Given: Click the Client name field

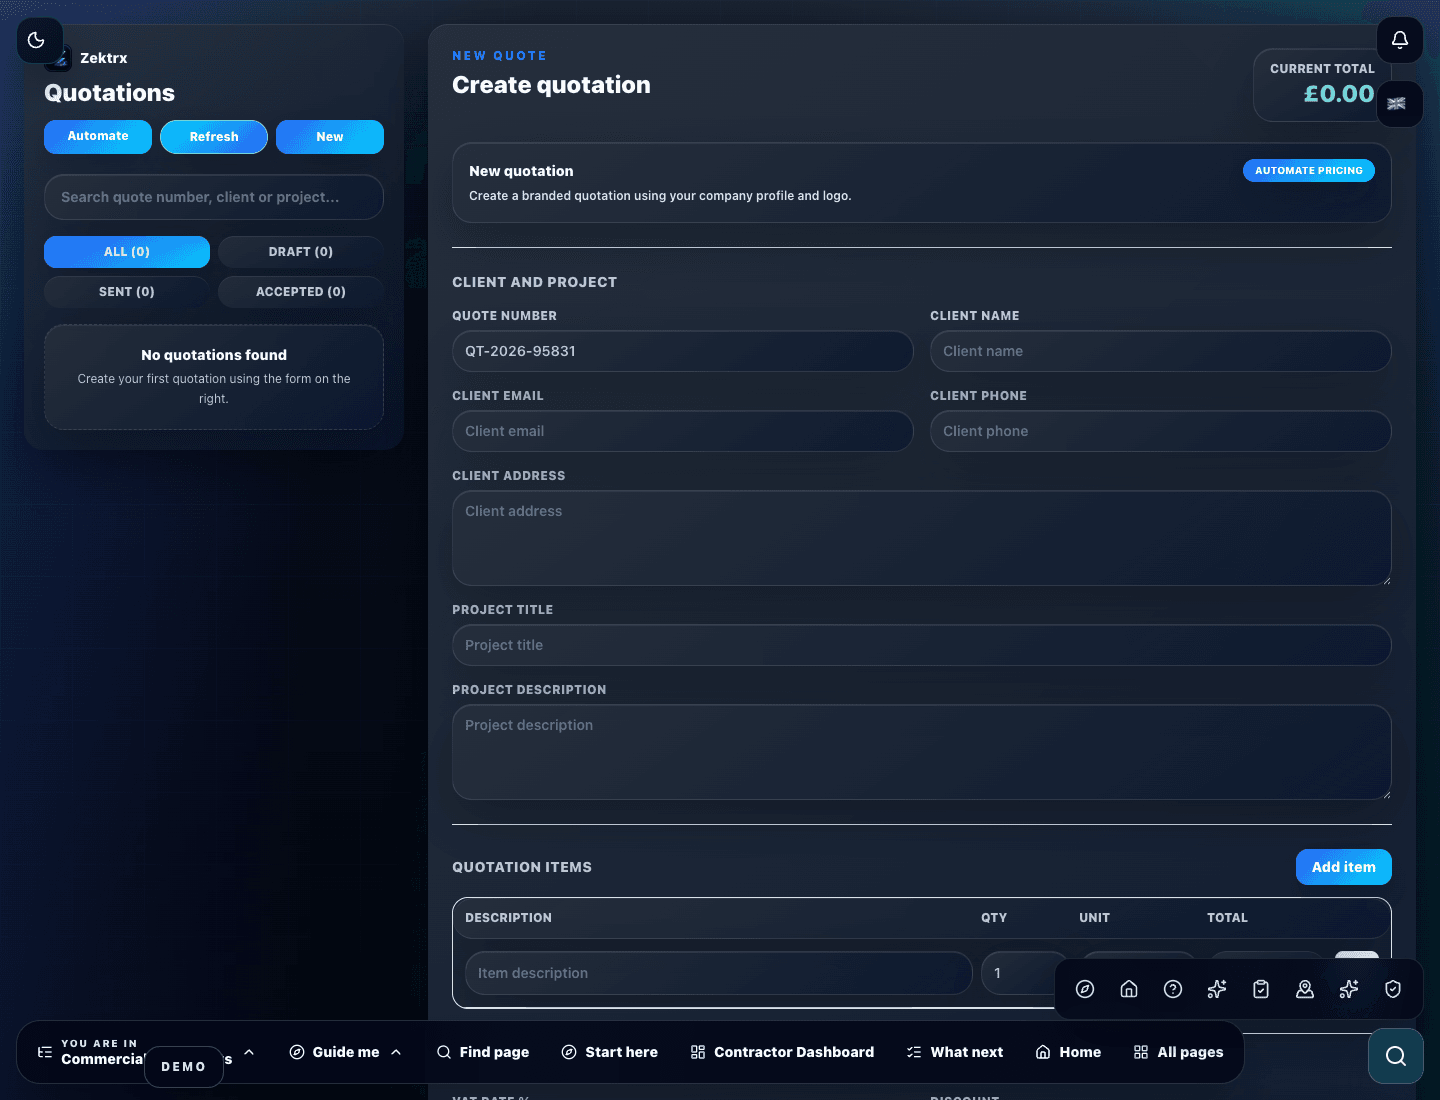Looking at the screenshot, I should coord(1161,351).
